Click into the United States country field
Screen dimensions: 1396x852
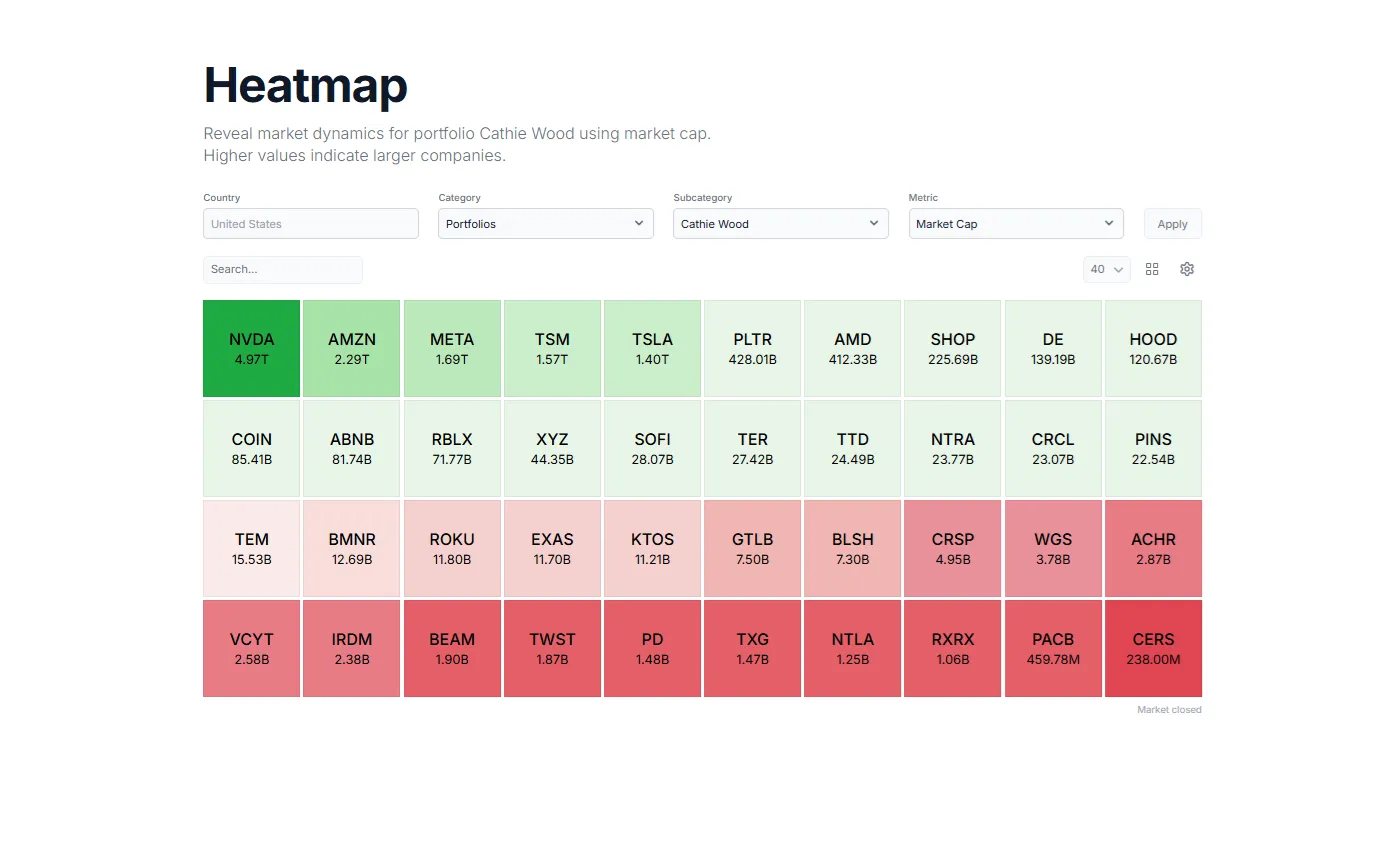[310, 223]
